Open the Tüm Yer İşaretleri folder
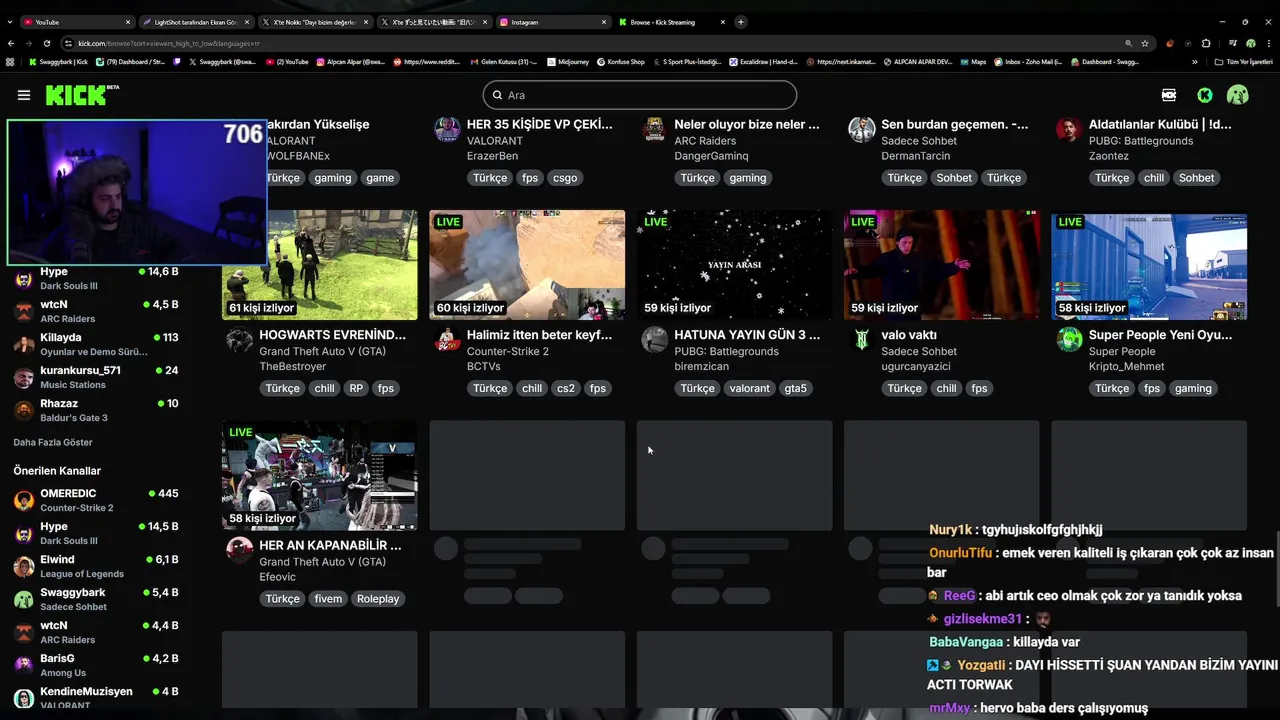Viewport: 1280px width, 720px height. [1243, 62]
